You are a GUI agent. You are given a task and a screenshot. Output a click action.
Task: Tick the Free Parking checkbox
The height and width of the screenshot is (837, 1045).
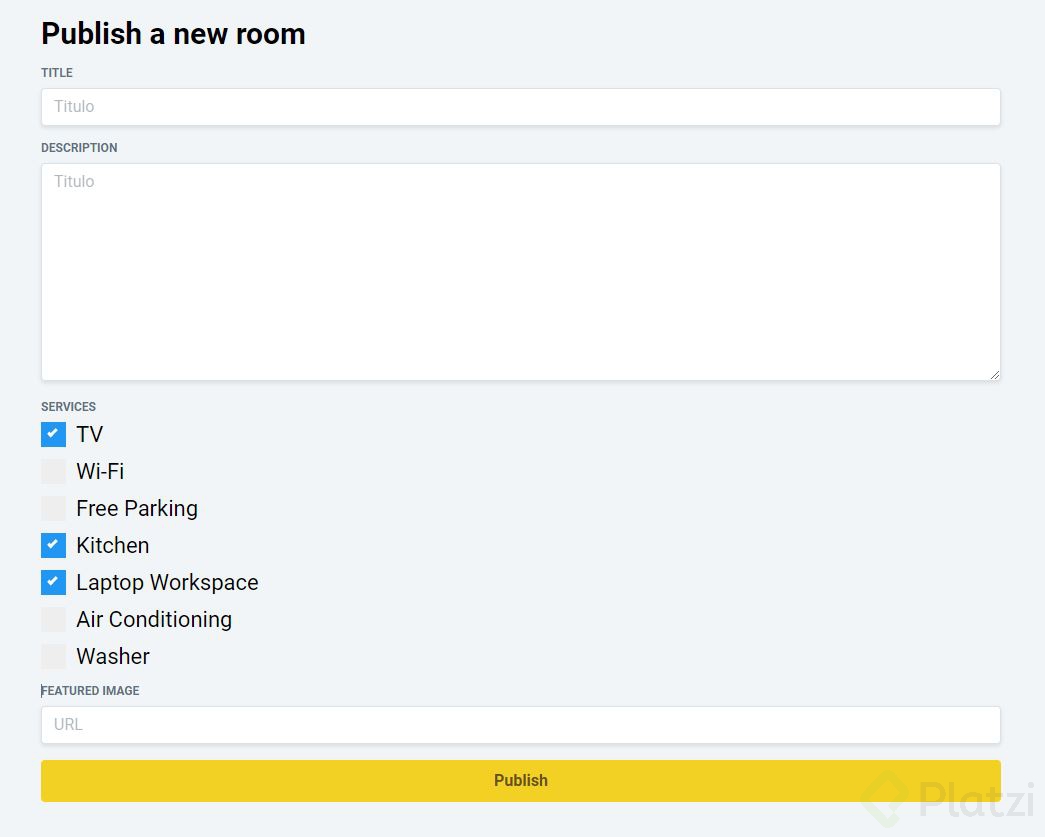53,508
